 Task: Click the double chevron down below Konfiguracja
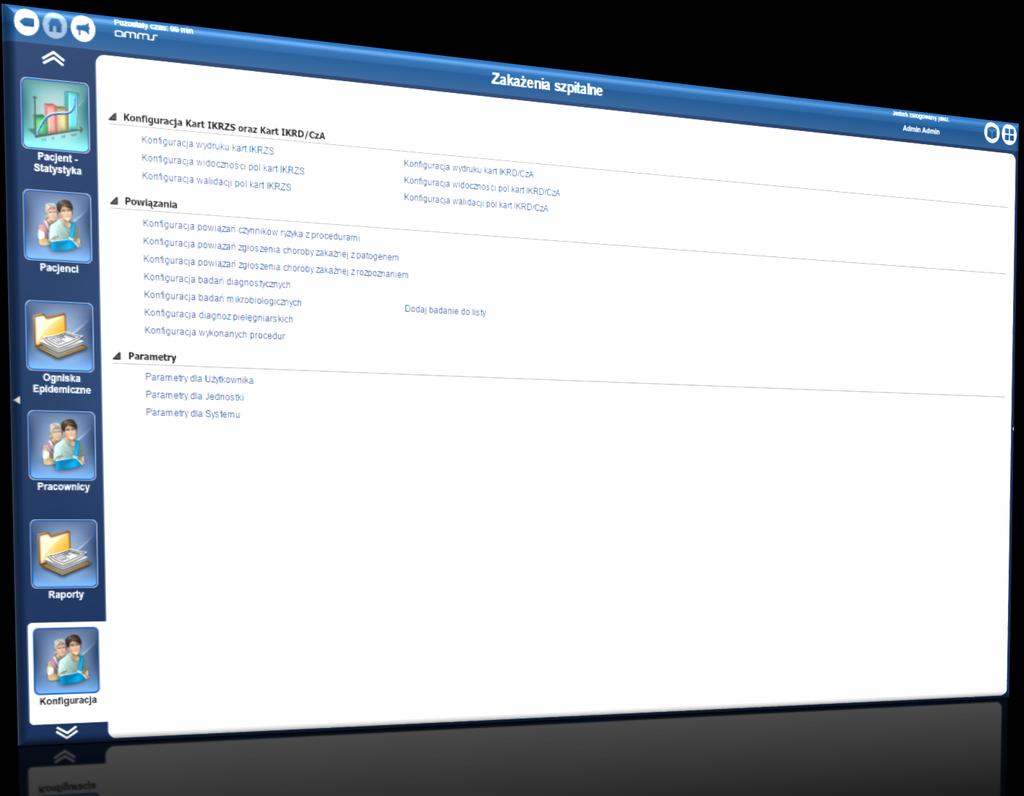67,732
